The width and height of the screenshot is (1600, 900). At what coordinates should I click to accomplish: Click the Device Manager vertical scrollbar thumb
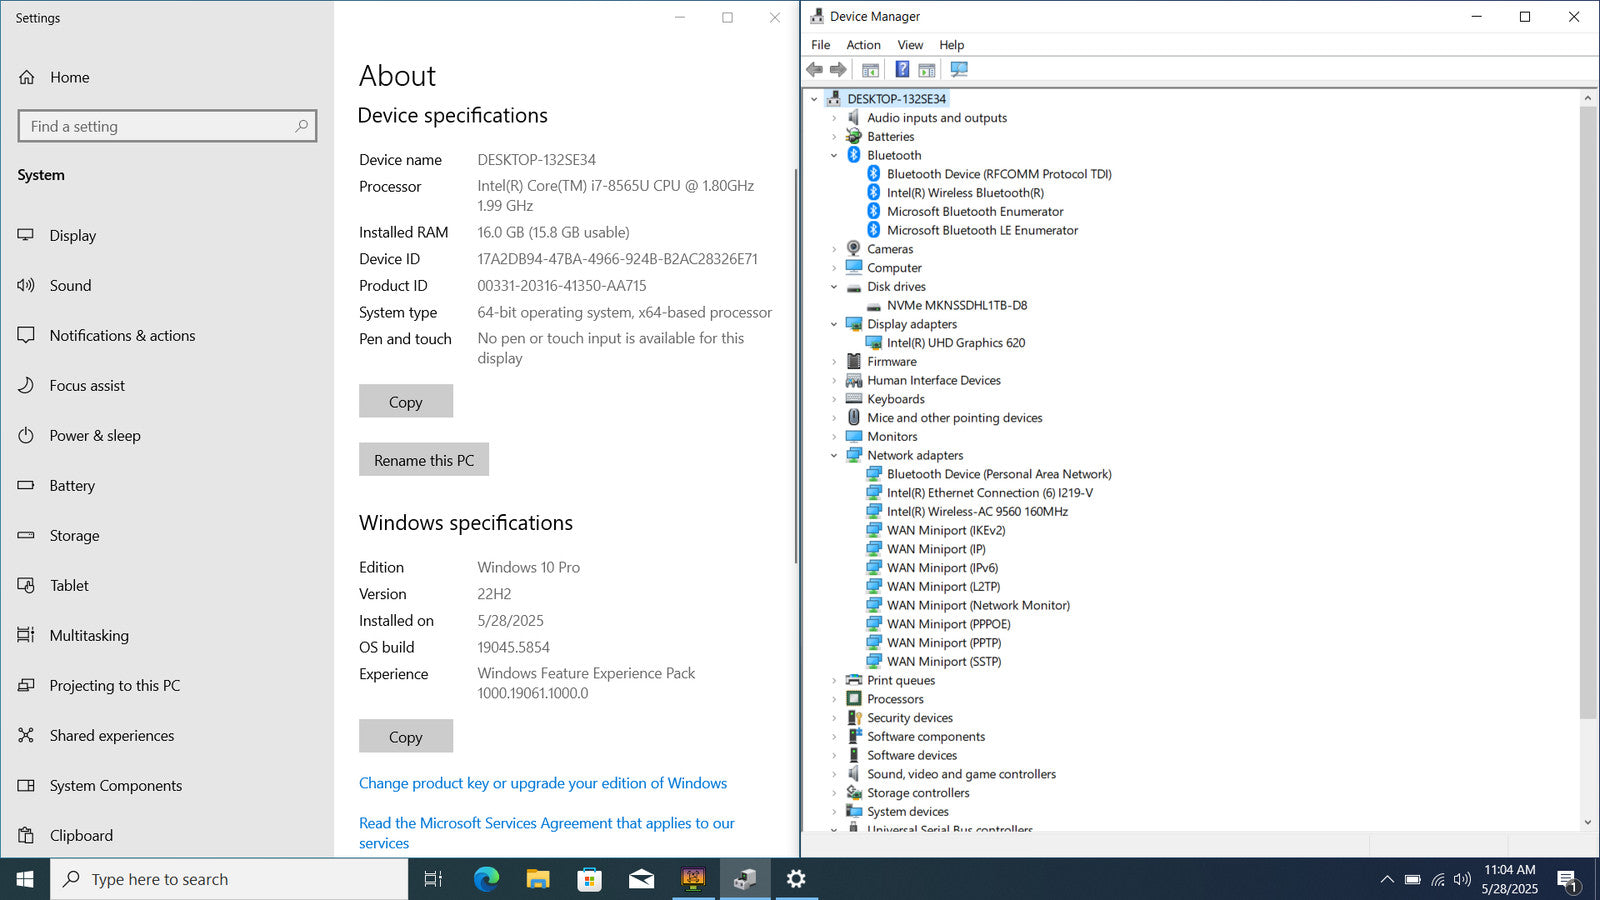[1587, 412]
